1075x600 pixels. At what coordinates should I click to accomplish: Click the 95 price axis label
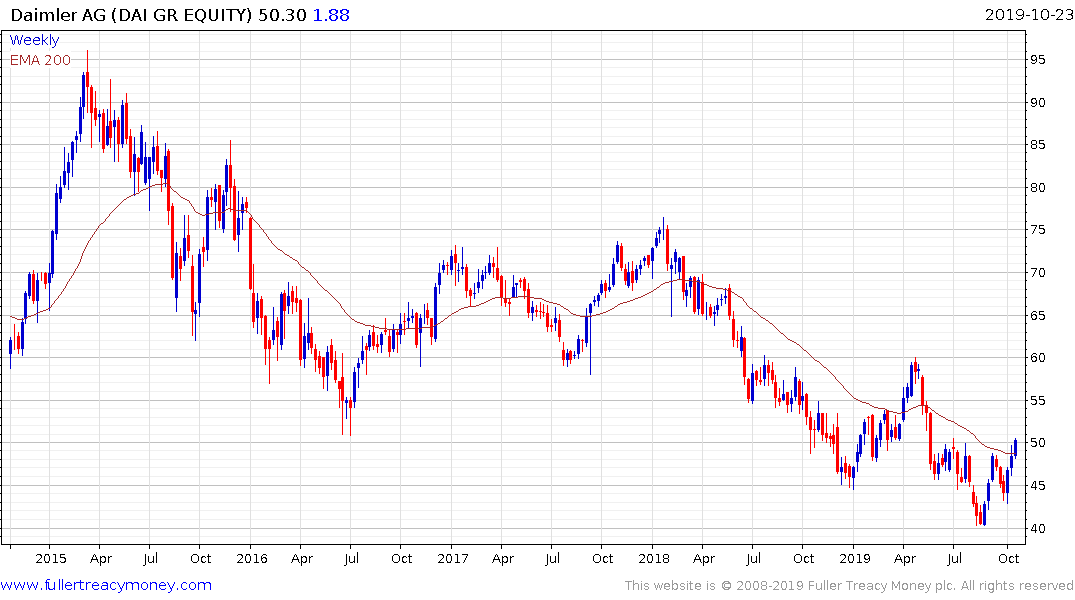pos(1037,60)
